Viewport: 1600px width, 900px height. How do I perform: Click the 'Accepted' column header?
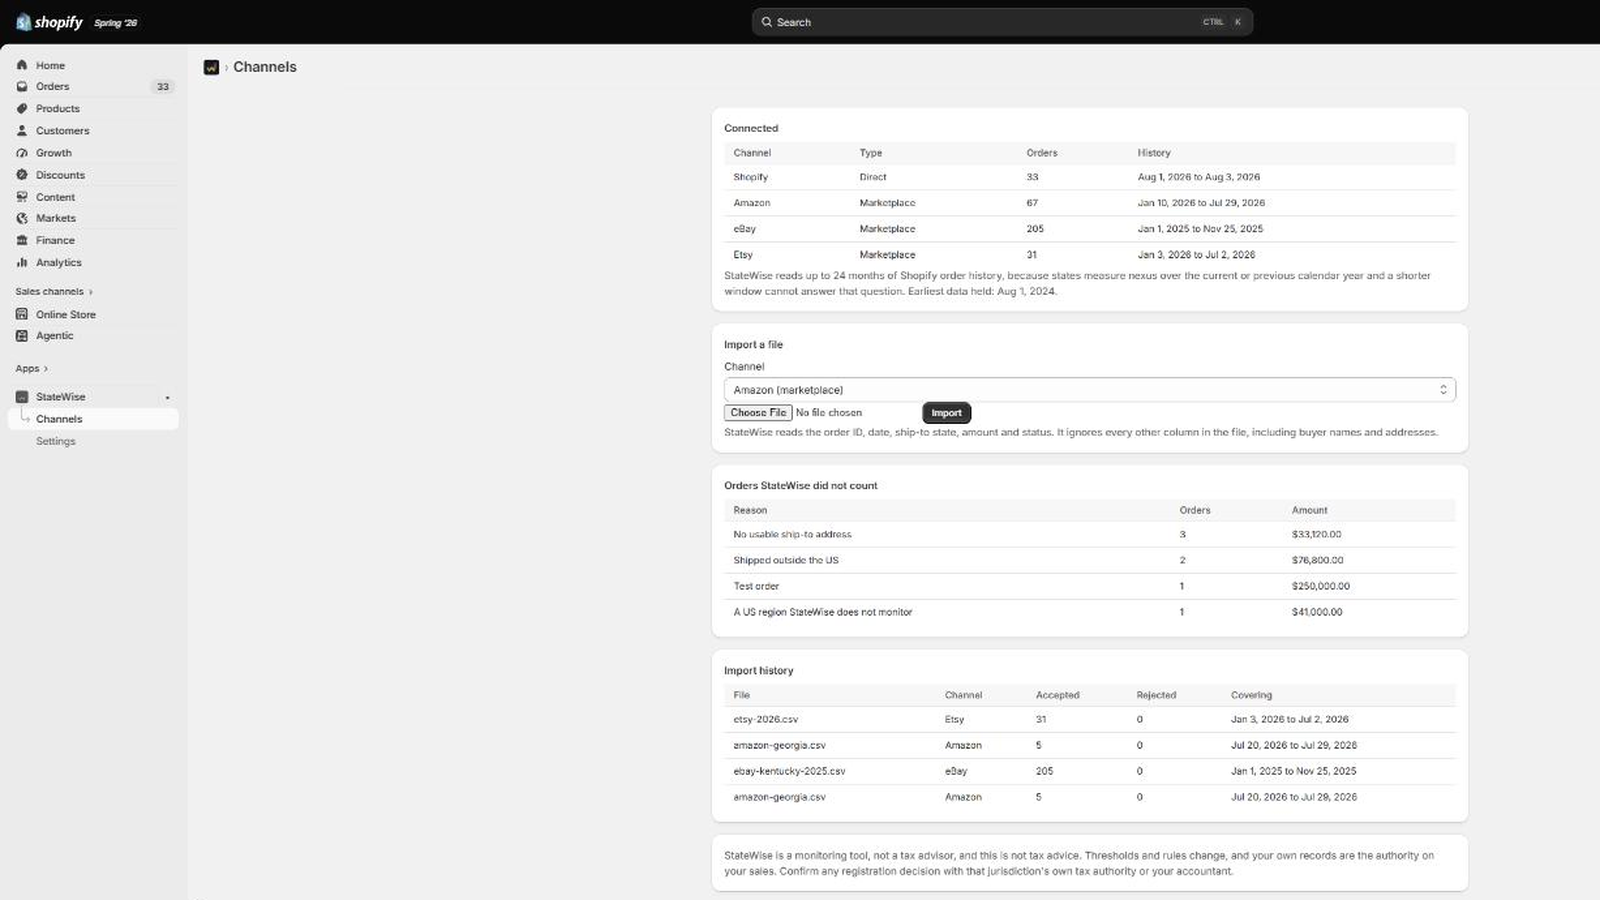click(1058, 695)
